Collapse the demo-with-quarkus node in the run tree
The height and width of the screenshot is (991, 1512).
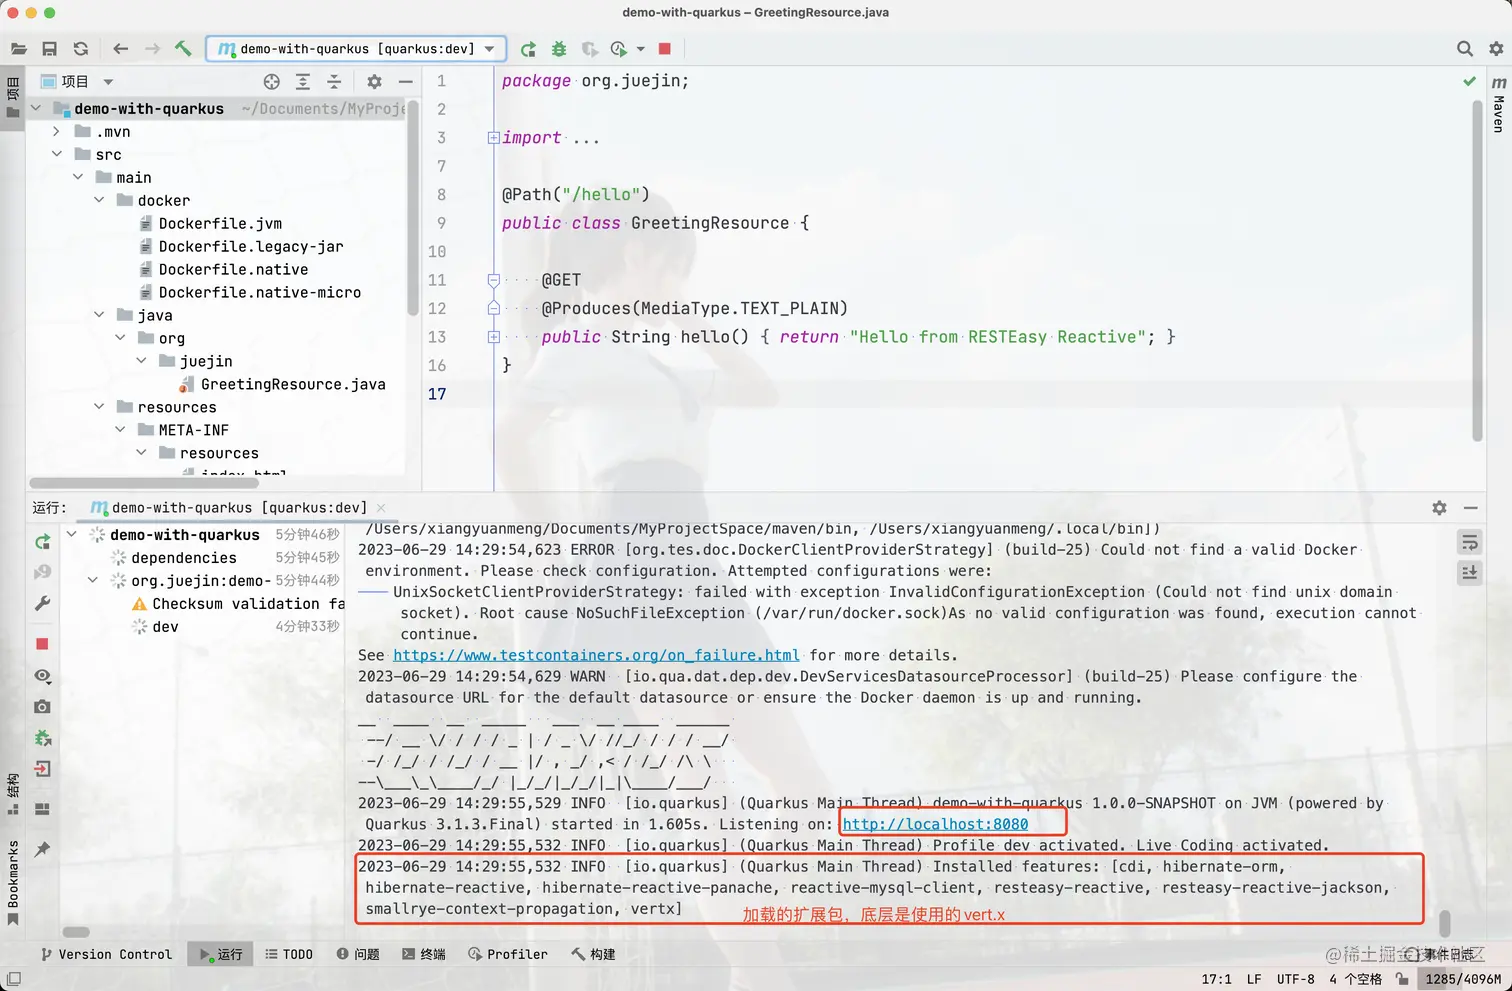pos(72,534)
